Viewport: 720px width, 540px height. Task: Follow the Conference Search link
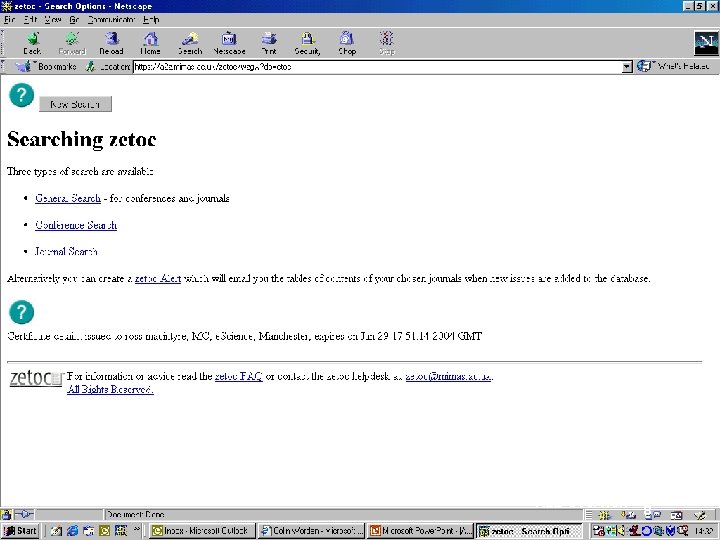click(76, 225)
